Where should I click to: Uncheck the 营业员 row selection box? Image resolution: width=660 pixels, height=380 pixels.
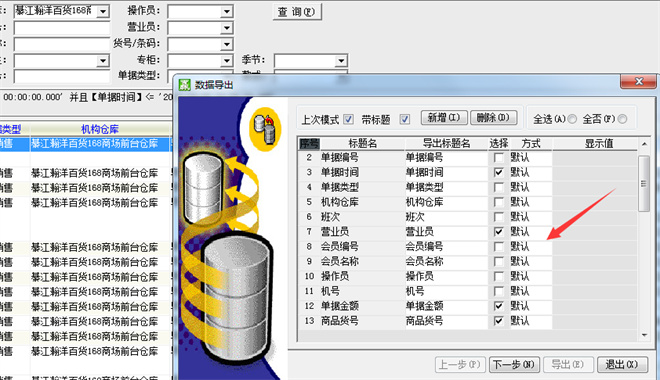pyautogui.click(x=499, y=231)
